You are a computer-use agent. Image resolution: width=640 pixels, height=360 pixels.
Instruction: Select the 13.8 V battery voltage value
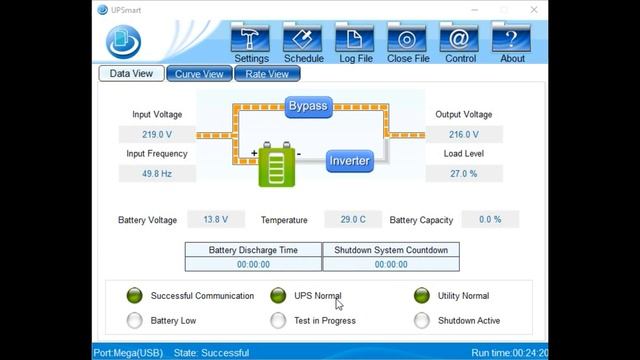(216, 219)
